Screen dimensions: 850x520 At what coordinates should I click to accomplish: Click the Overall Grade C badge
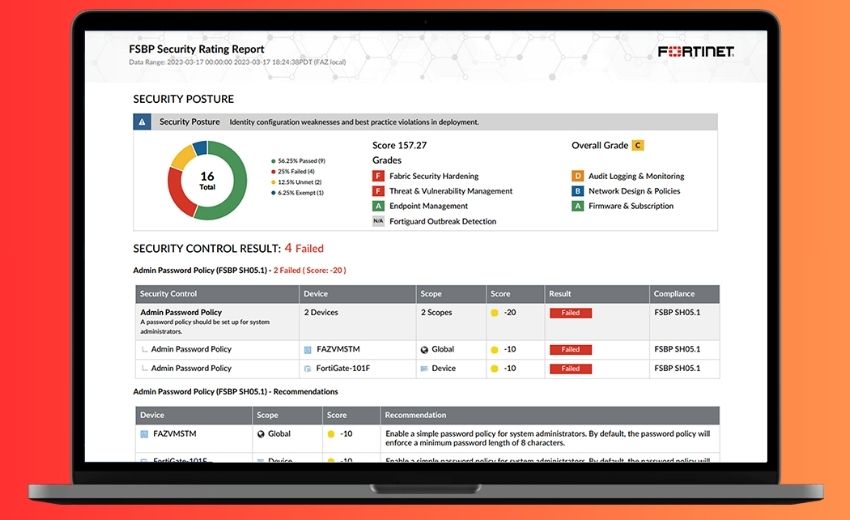coord(638,145)
